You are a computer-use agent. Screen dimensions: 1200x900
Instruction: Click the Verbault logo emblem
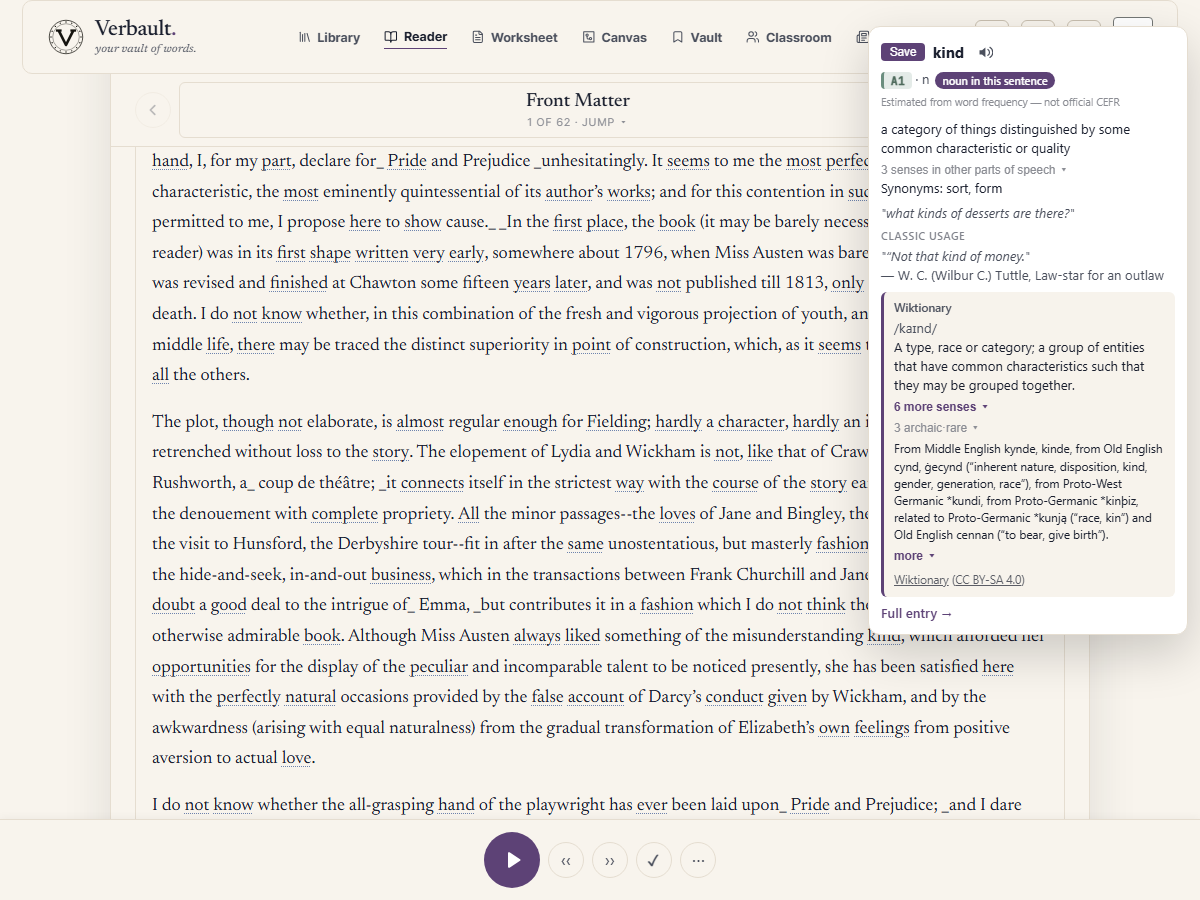click(x=66, y=37)
